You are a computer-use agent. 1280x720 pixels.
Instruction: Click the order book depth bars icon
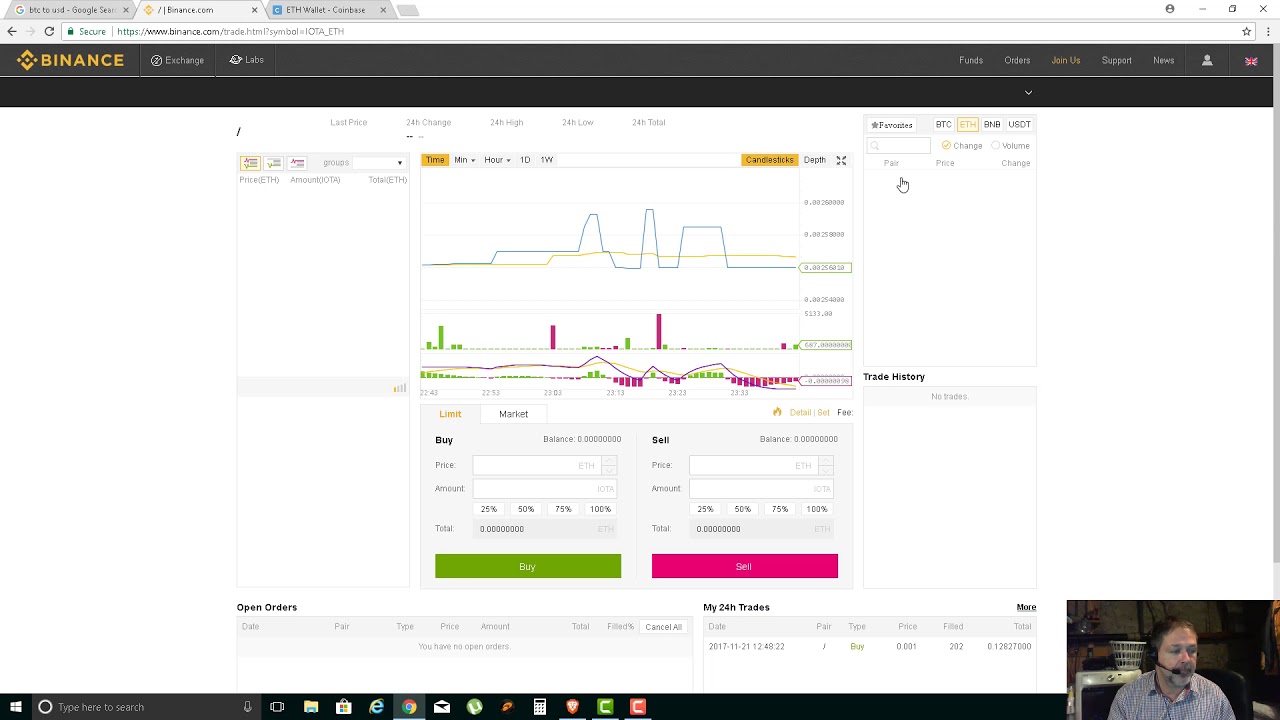coord(399,388)
